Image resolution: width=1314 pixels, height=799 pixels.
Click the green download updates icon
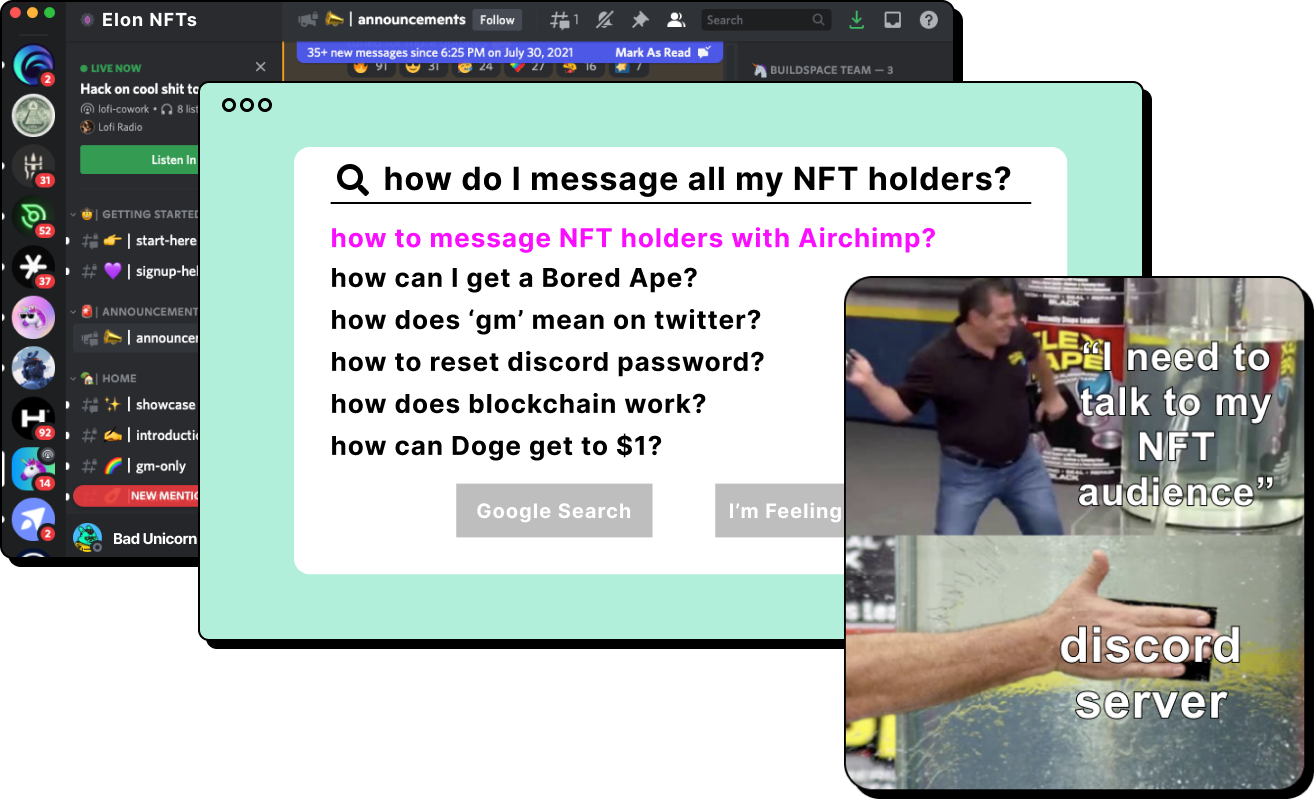pos(856,20)
